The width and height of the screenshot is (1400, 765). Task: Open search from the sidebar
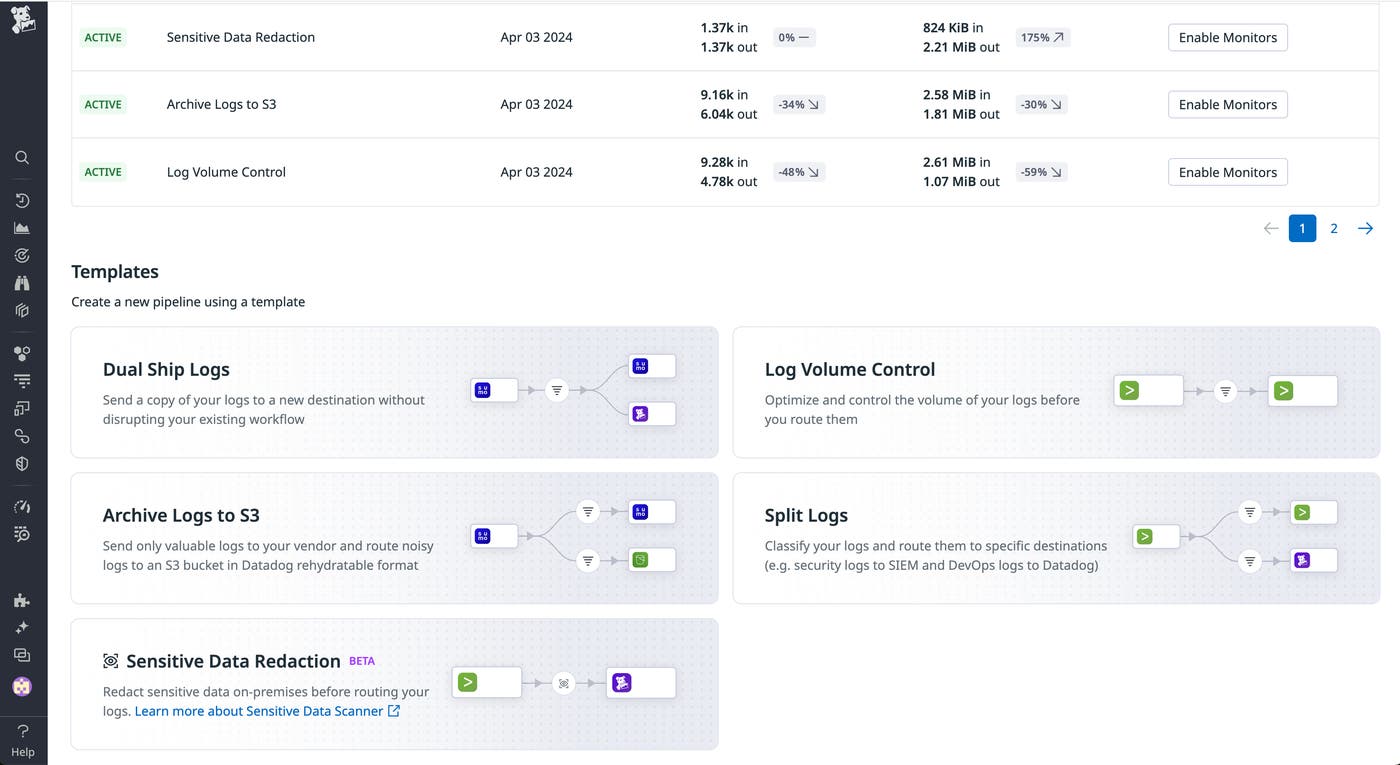(22, 157)
